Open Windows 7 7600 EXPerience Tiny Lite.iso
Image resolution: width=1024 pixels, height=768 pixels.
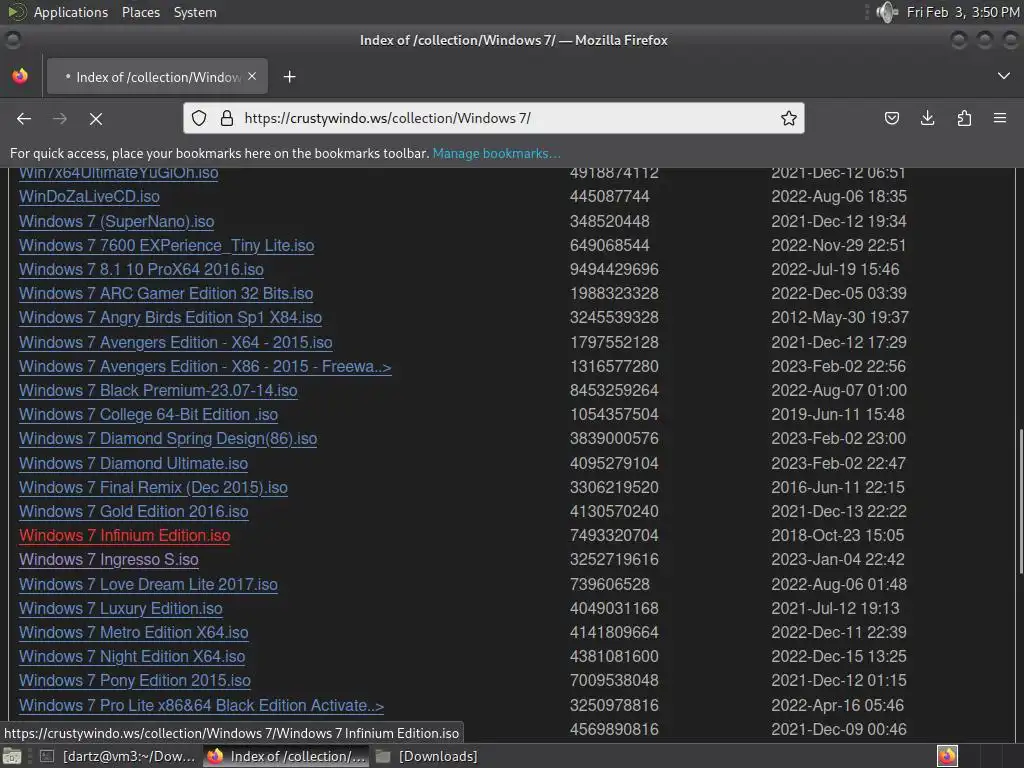point(167,246)
